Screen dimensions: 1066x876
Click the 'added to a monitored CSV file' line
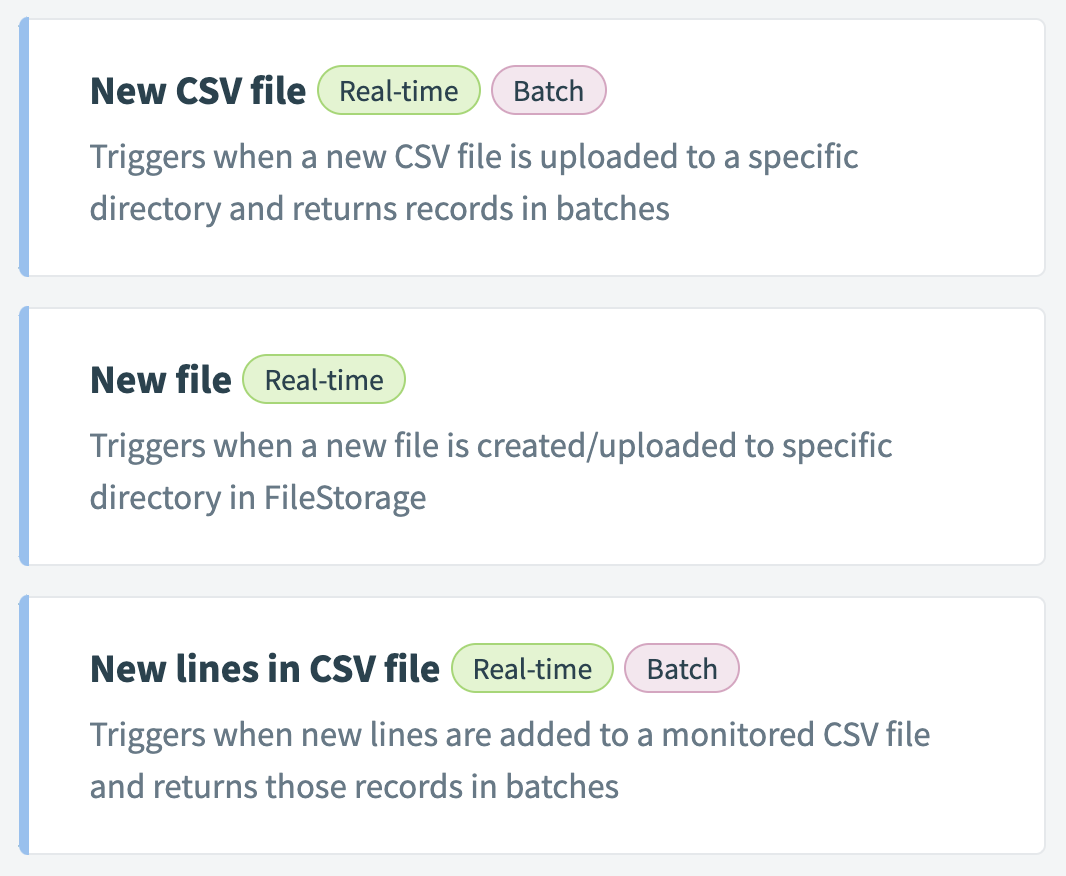click(510, 735)
